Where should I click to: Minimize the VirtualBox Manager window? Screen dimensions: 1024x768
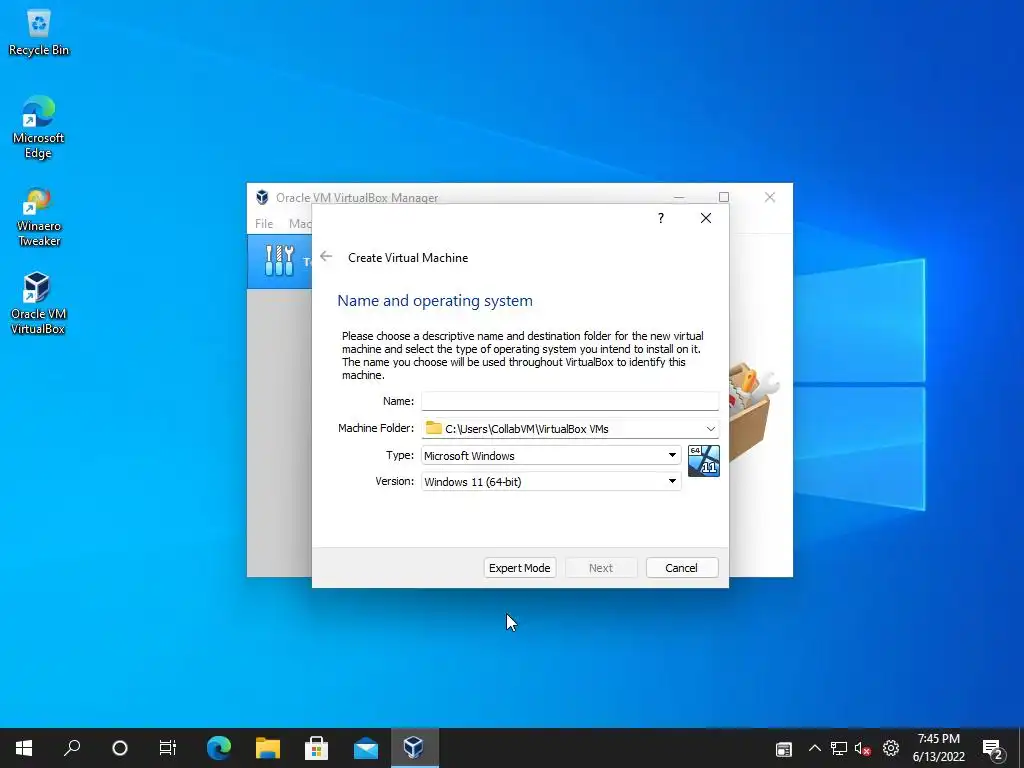pos(679,197)
